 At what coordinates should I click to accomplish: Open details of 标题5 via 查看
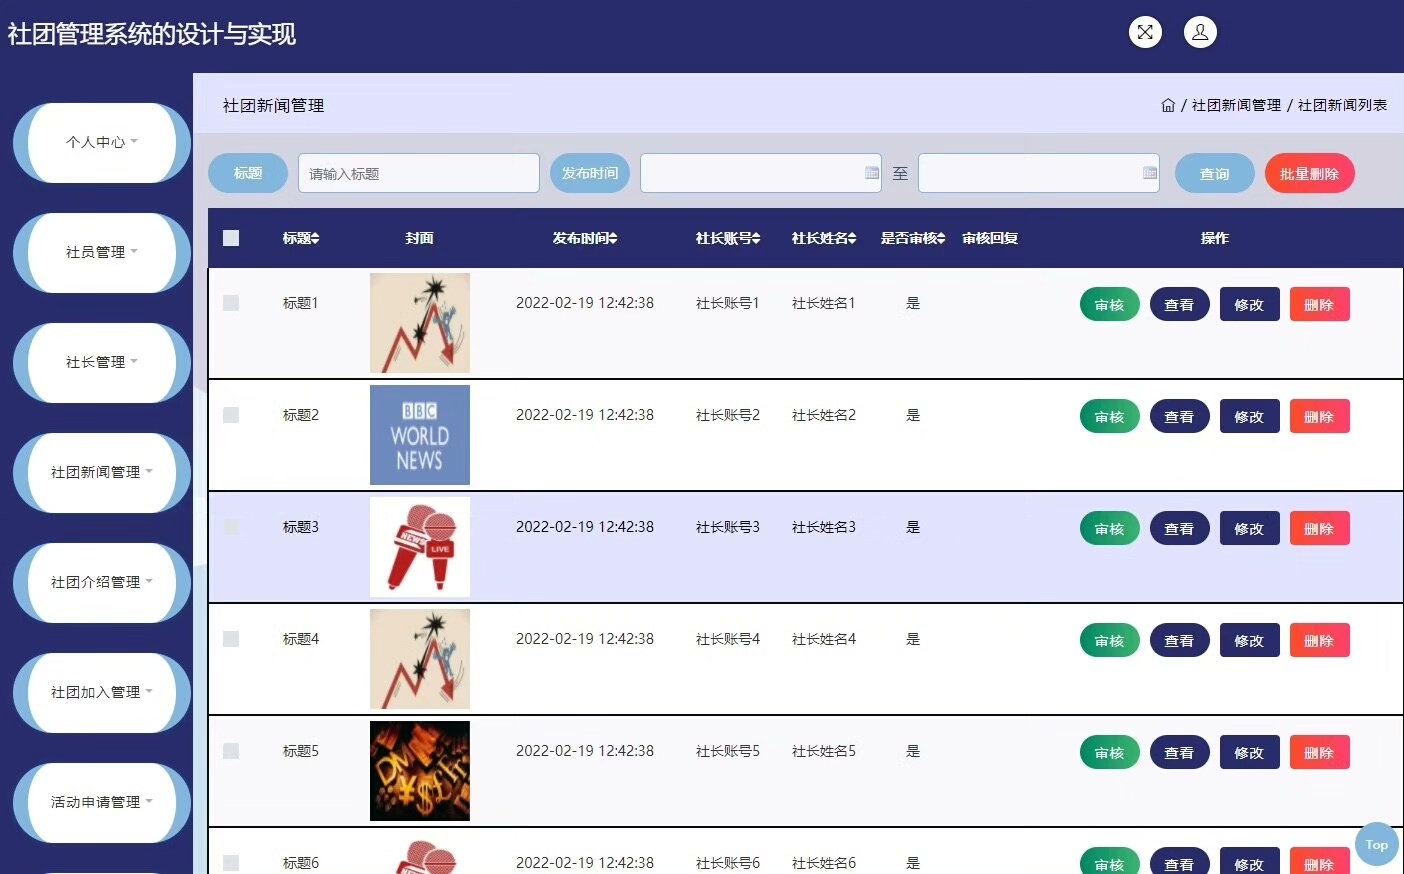(x=1180, y=753)
